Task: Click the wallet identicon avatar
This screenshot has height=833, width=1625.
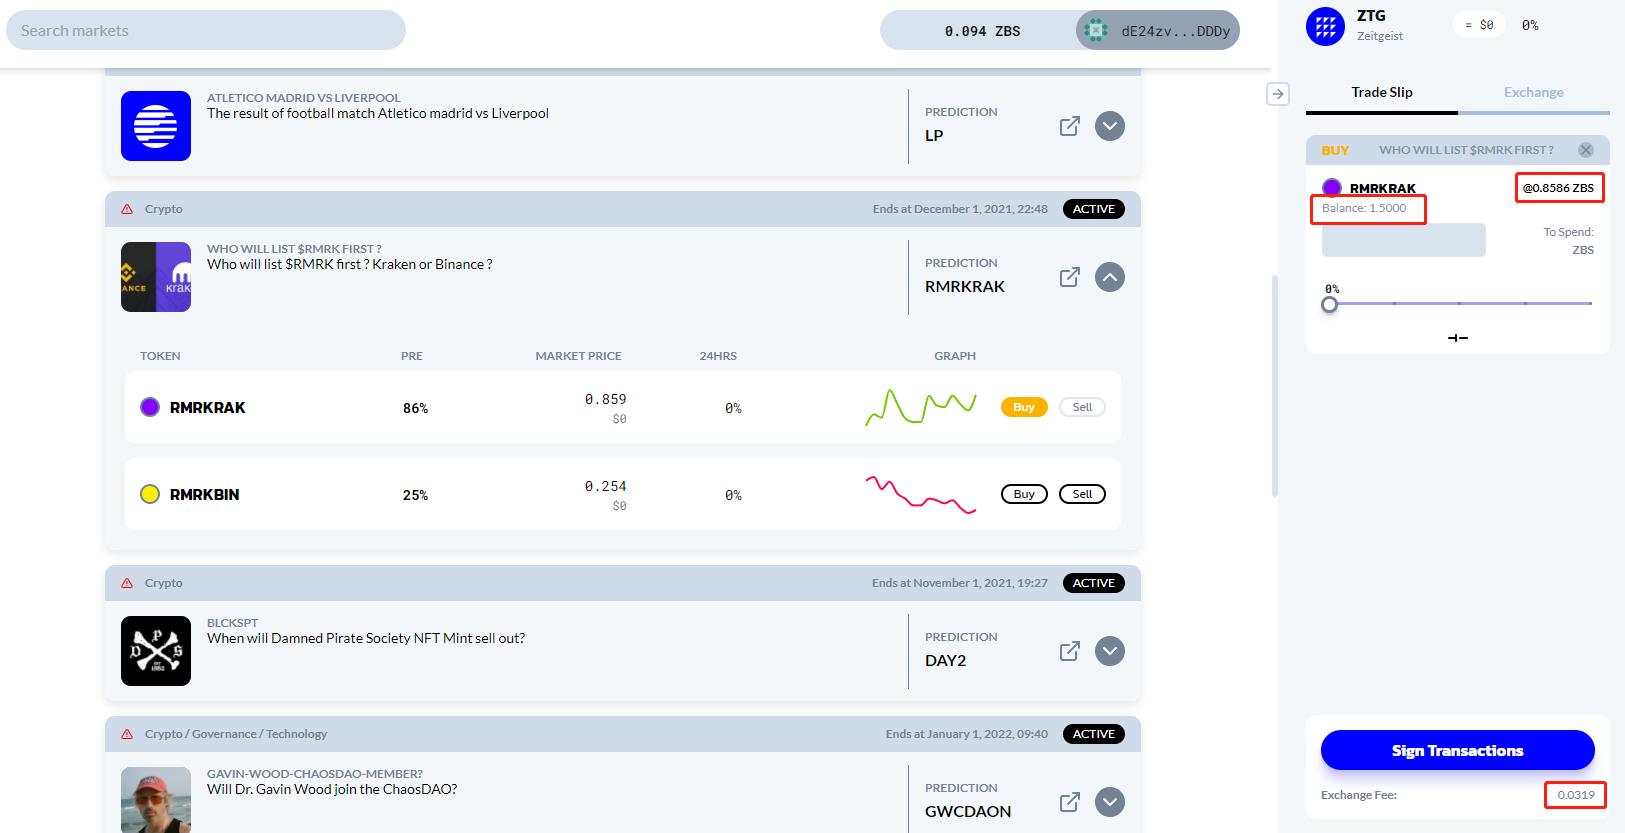Action: point(1096,30)
